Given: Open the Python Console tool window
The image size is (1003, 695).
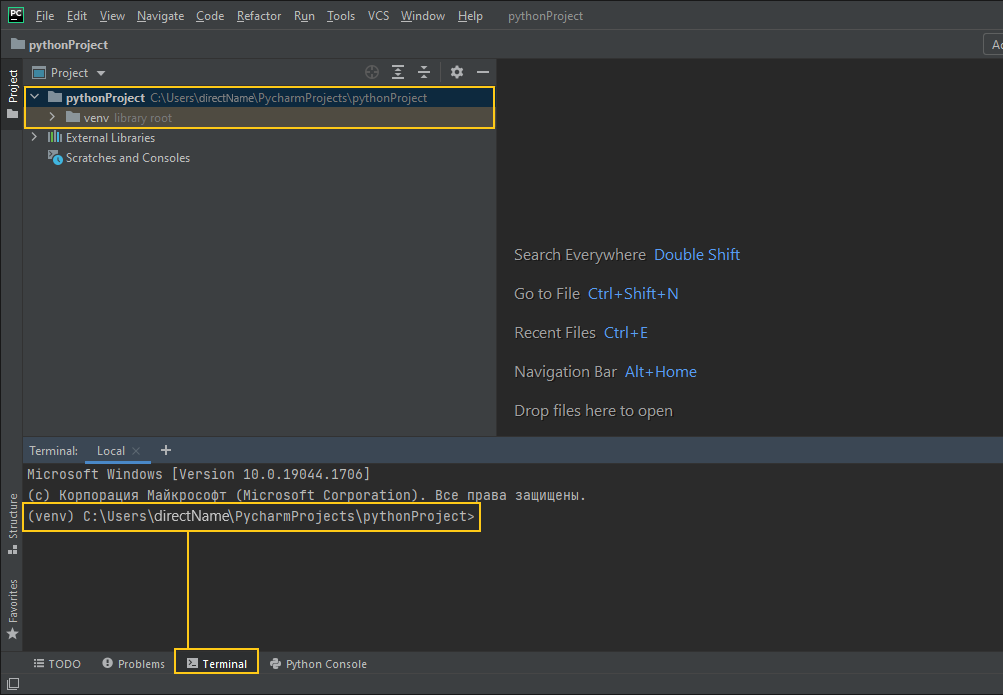Looking at the screenshot, I should [319, 664].
